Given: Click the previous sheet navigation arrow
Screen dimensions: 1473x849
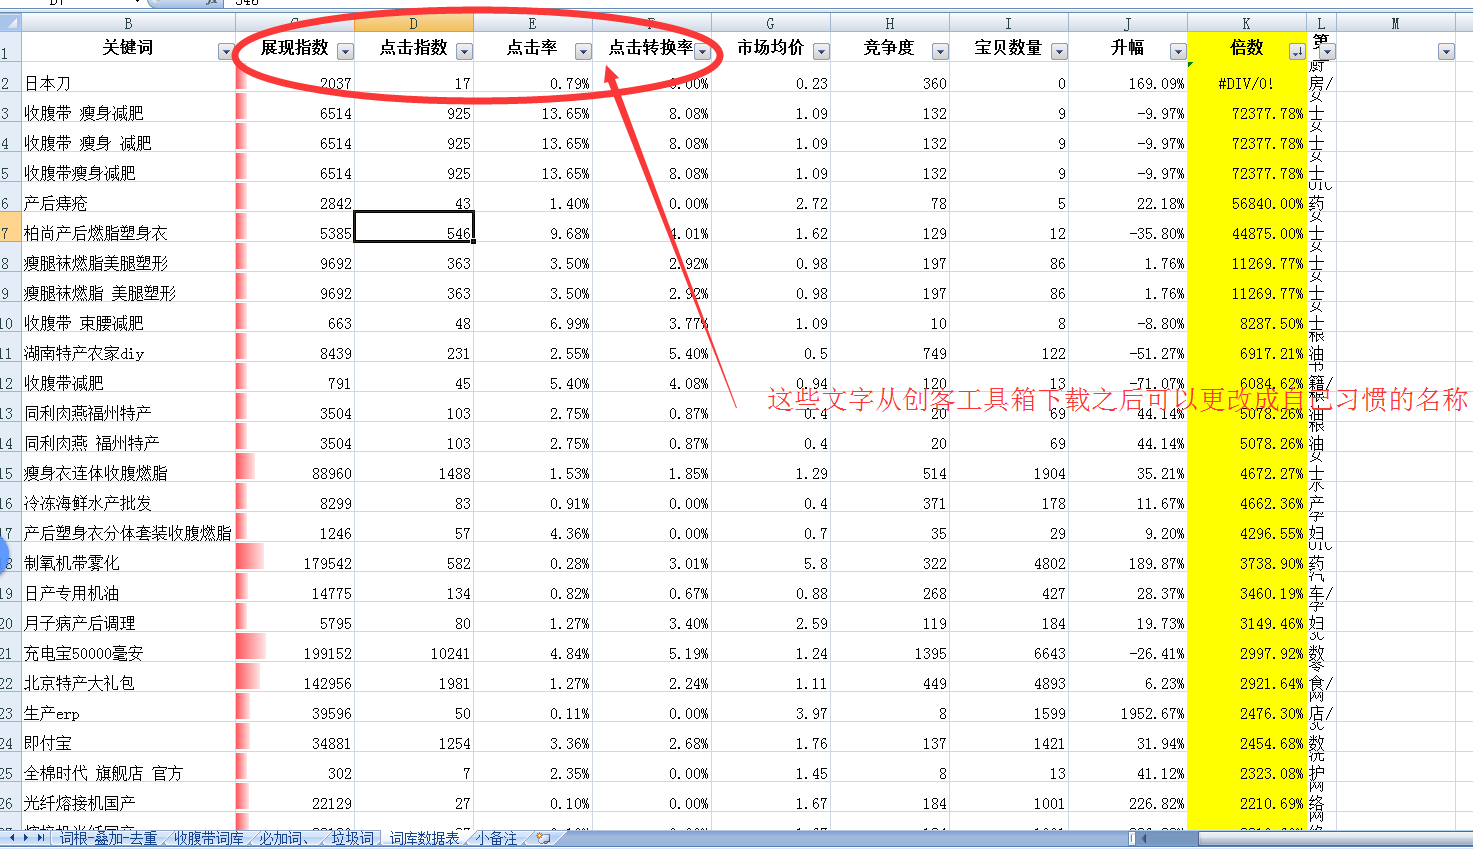Looking at the screenshot, I should 14,838.
